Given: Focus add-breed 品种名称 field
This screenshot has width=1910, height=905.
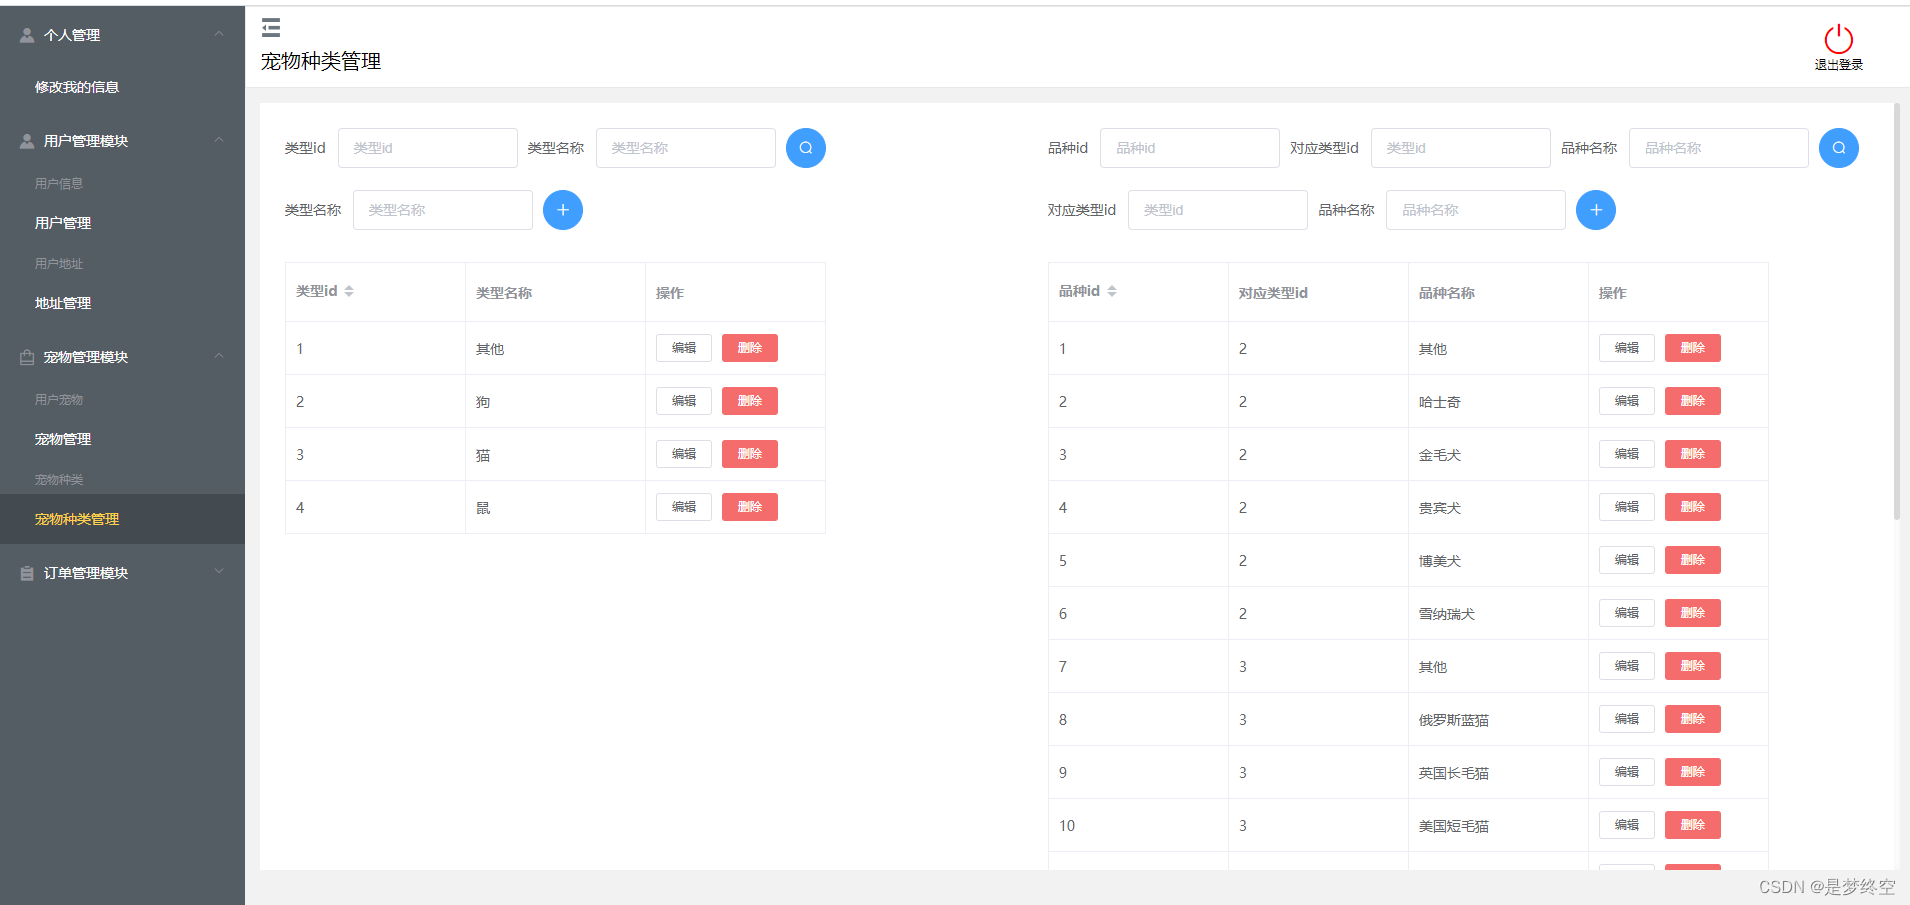Looking at the screenshot, I should (x=1476, y=210).
